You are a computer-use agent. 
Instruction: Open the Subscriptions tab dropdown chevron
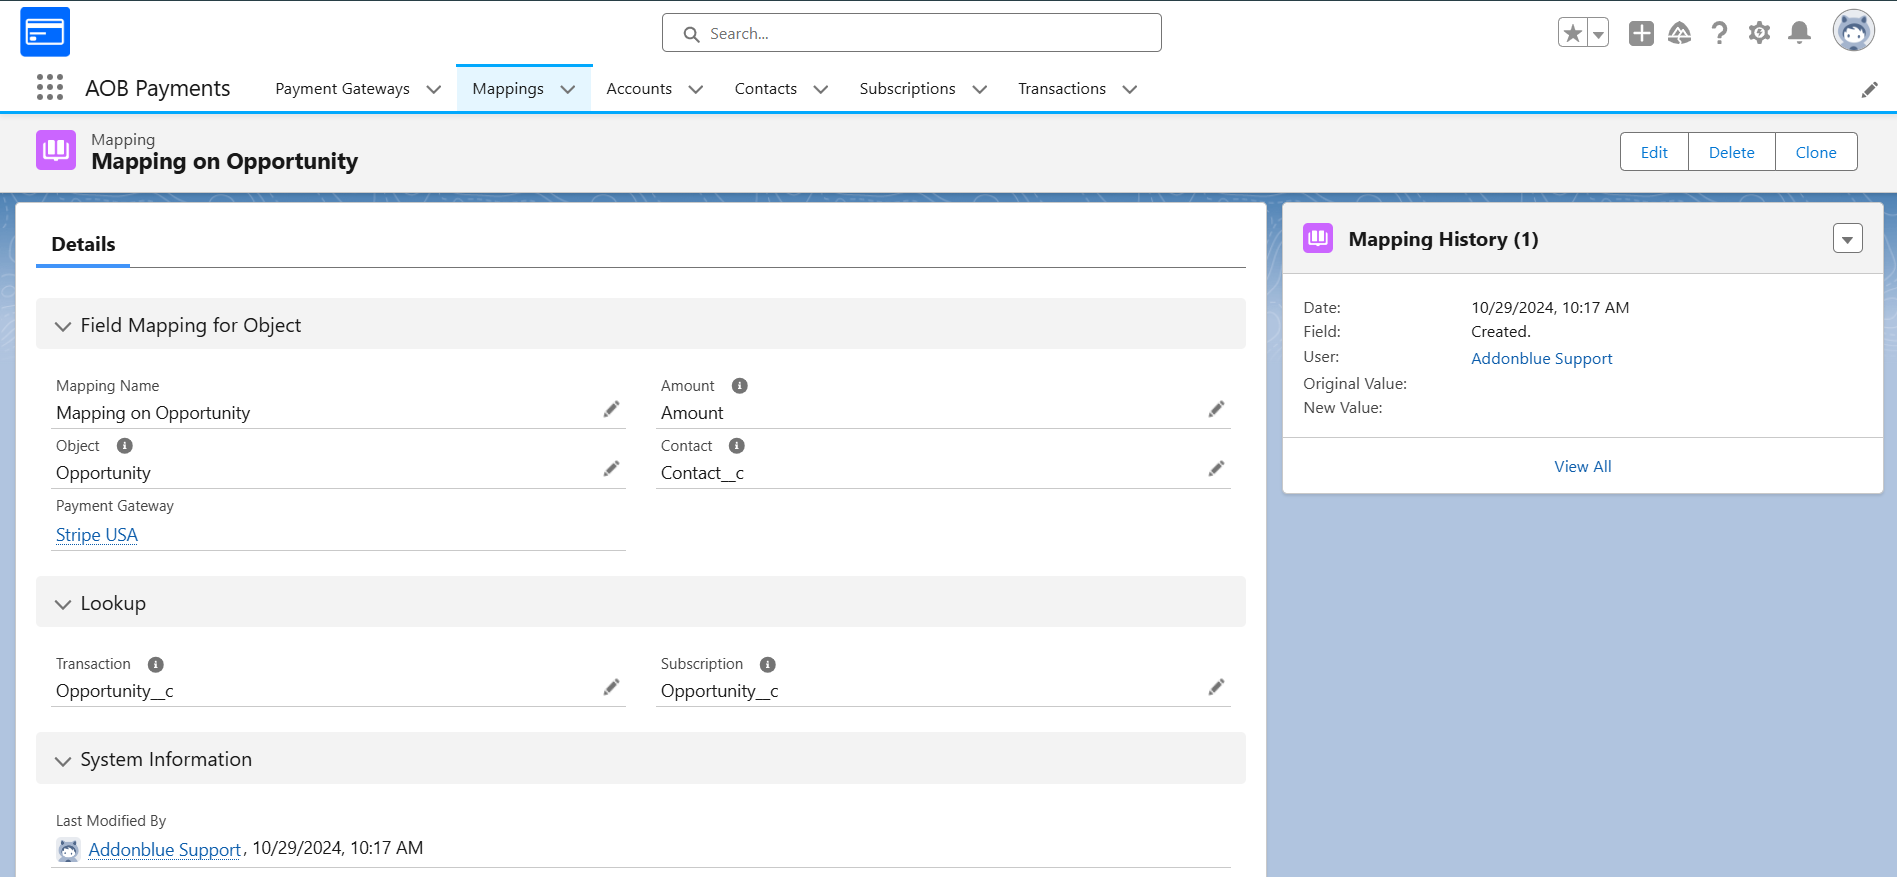click(980, 89)
